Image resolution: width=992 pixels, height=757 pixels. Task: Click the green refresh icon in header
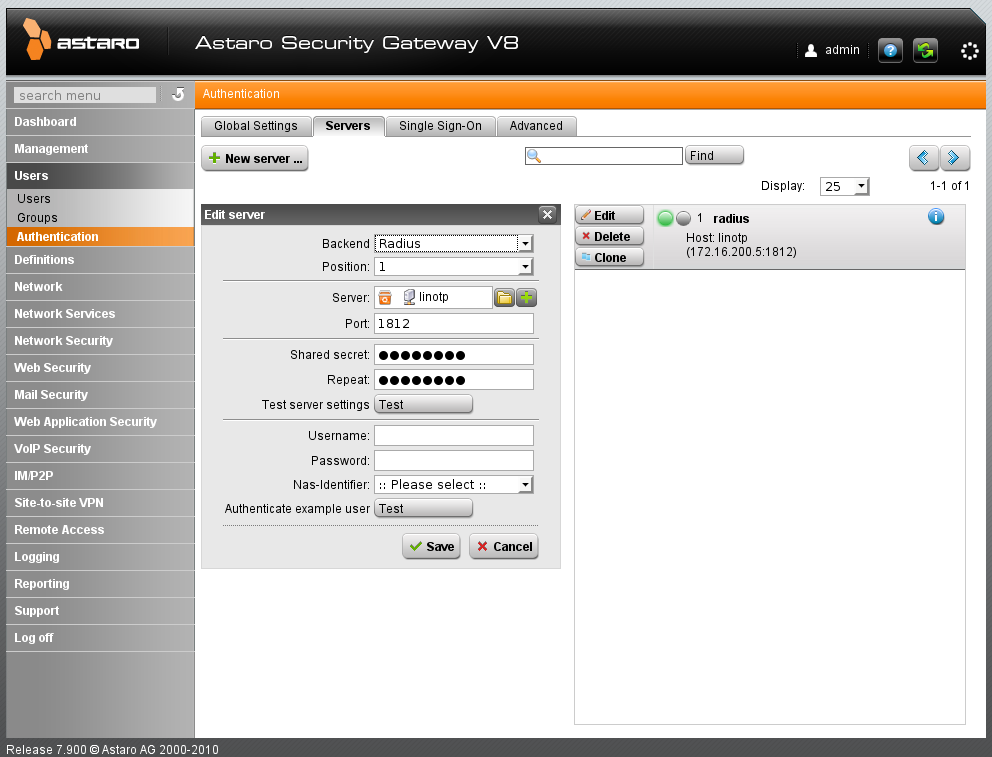(x=925, y=50)
